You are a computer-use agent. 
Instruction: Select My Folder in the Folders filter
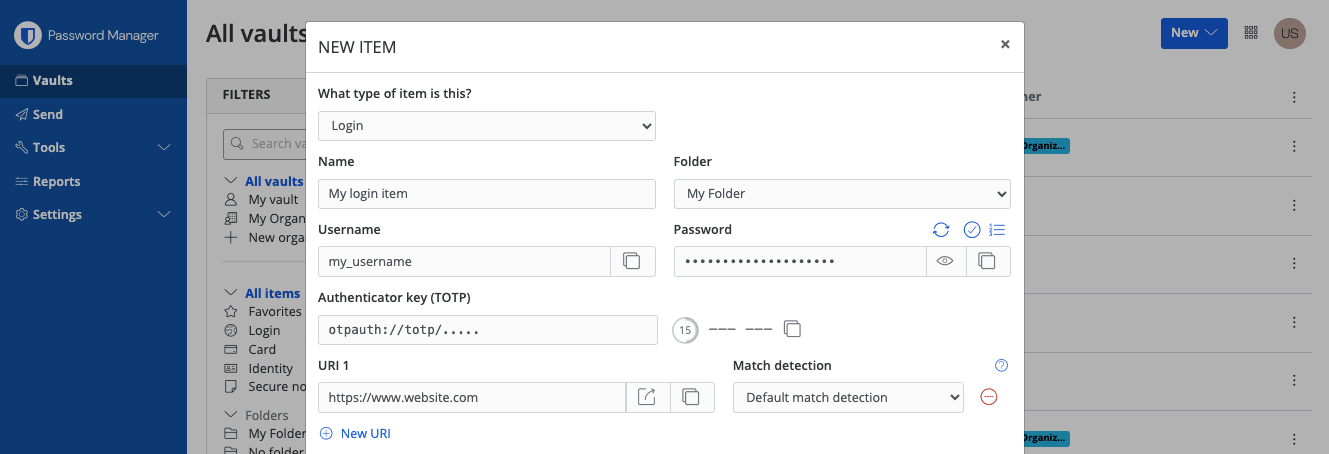point(277,434)
